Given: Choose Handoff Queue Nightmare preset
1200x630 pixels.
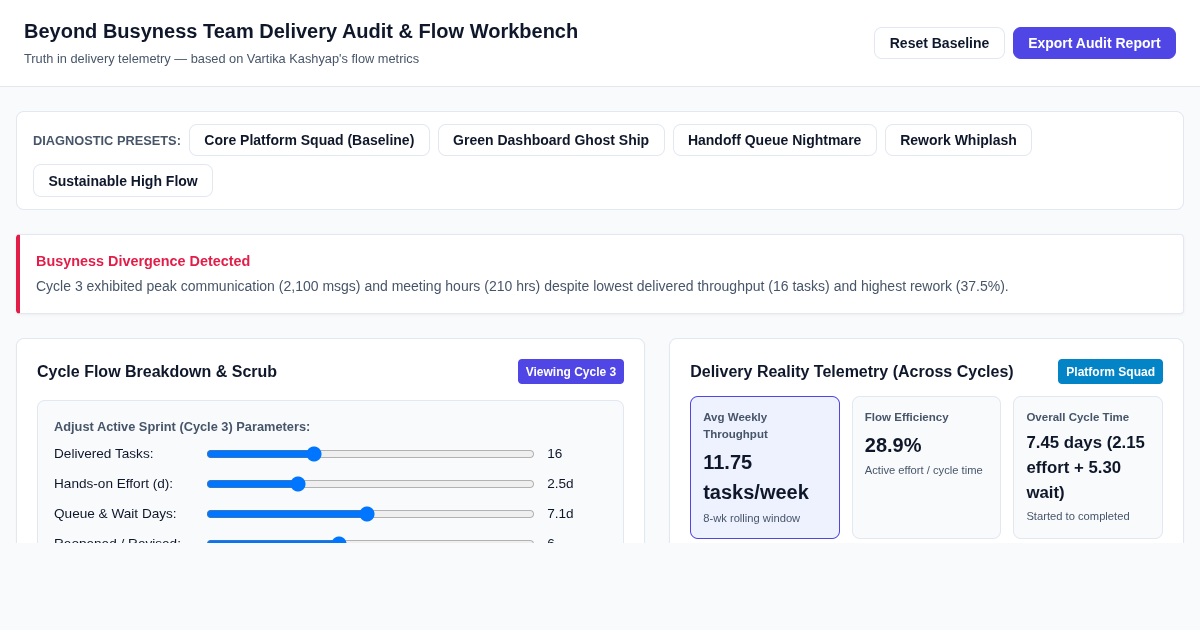Looking at the screenshot, I should point(774,140).
